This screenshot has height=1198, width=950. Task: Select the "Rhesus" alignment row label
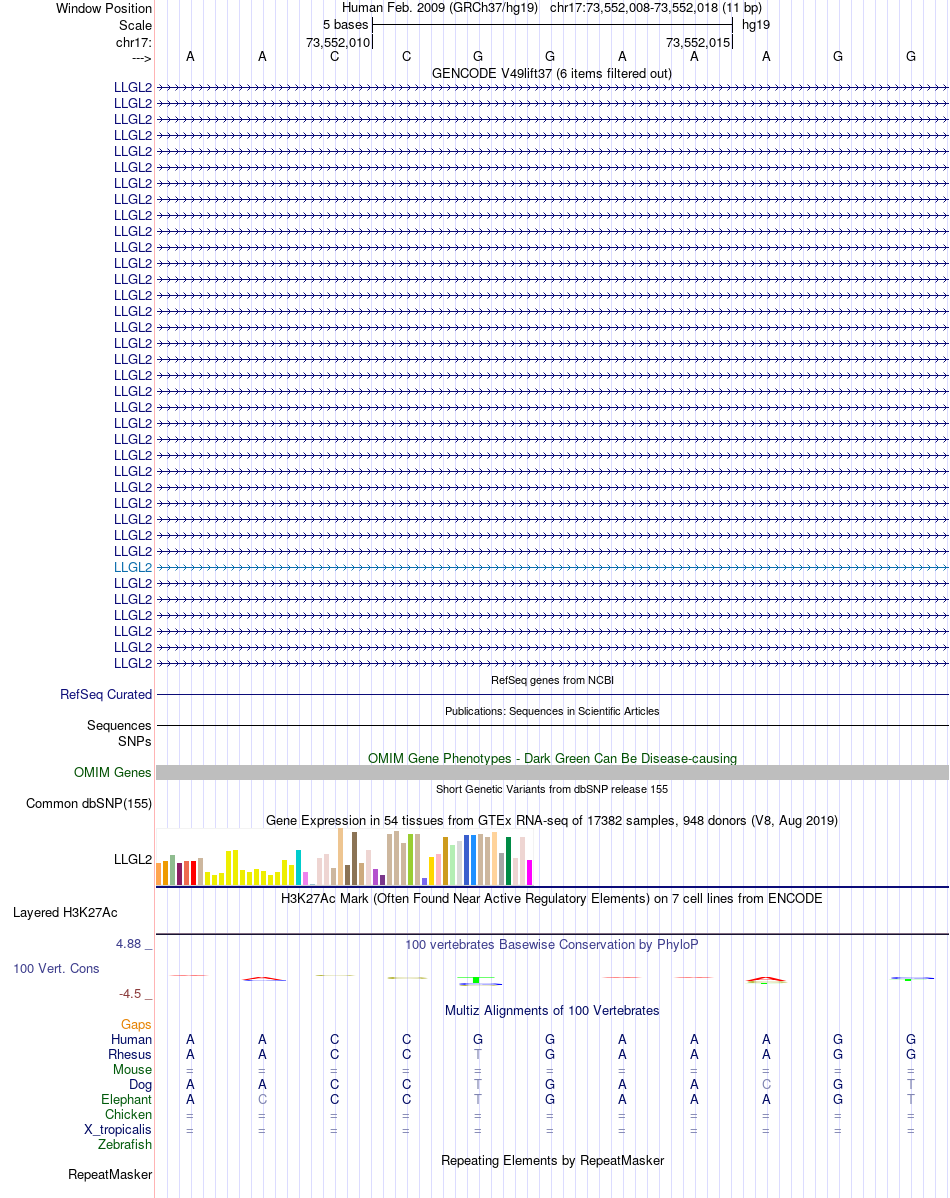(x=130, y=1054)
